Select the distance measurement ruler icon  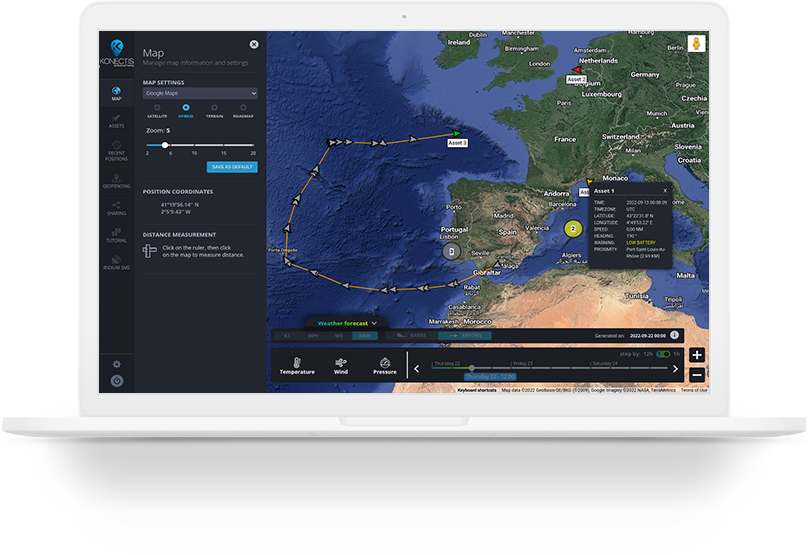pyautogui.click(x=150, y=250)
